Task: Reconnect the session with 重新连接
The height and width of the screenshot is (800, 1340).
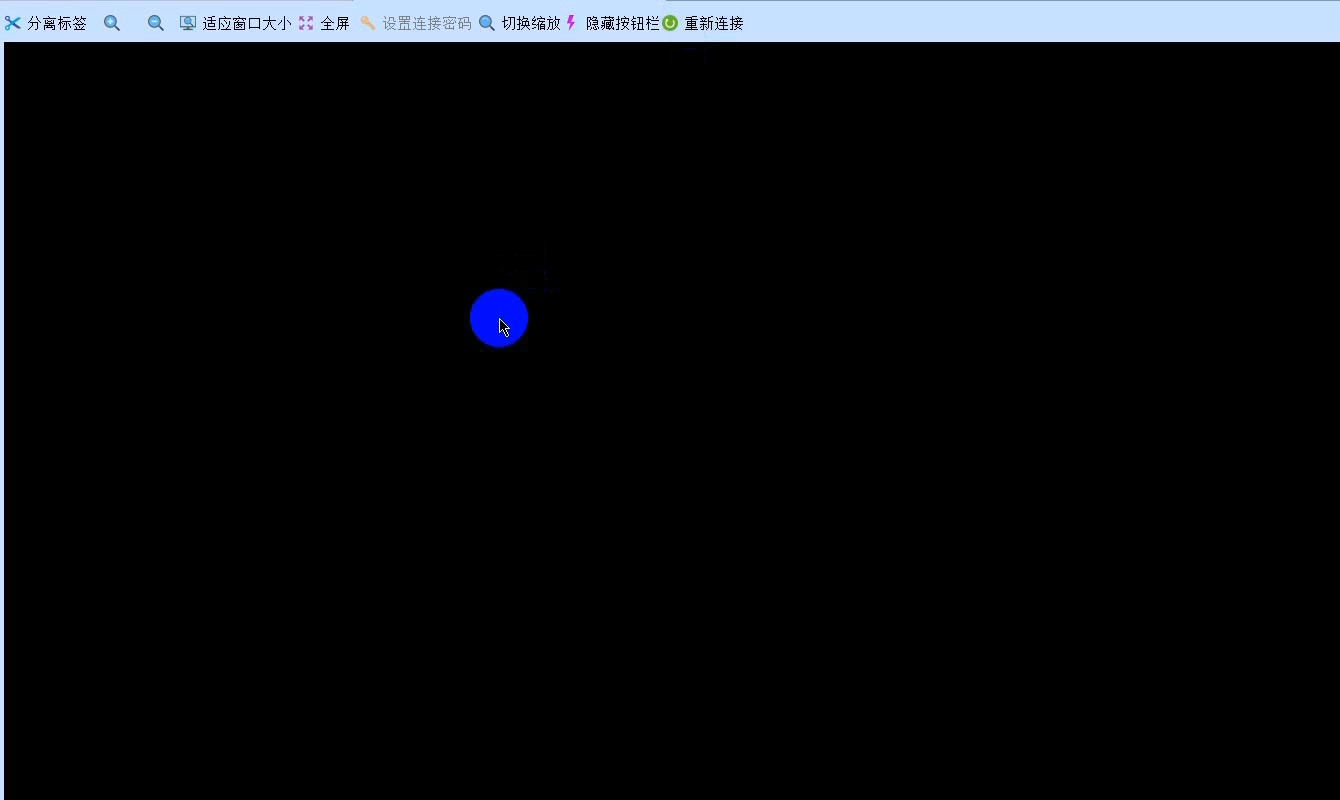Action: point(703,23)
